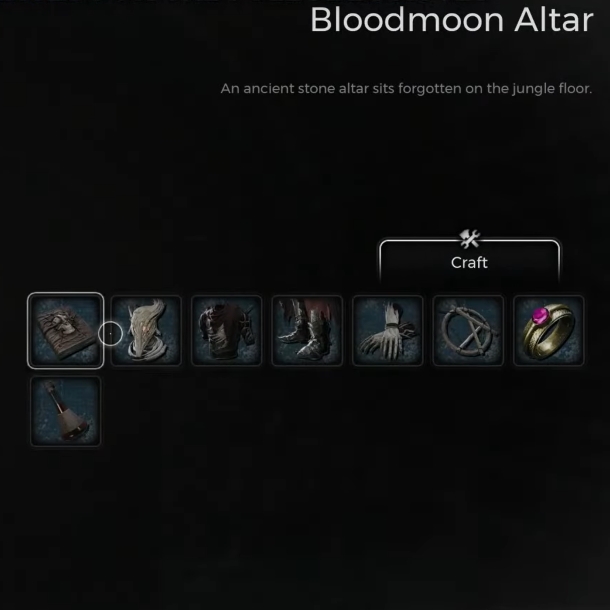Select the gold ring with pink gem
The width and height of the screenshot is (610, 610).
(x=549, y=330)
